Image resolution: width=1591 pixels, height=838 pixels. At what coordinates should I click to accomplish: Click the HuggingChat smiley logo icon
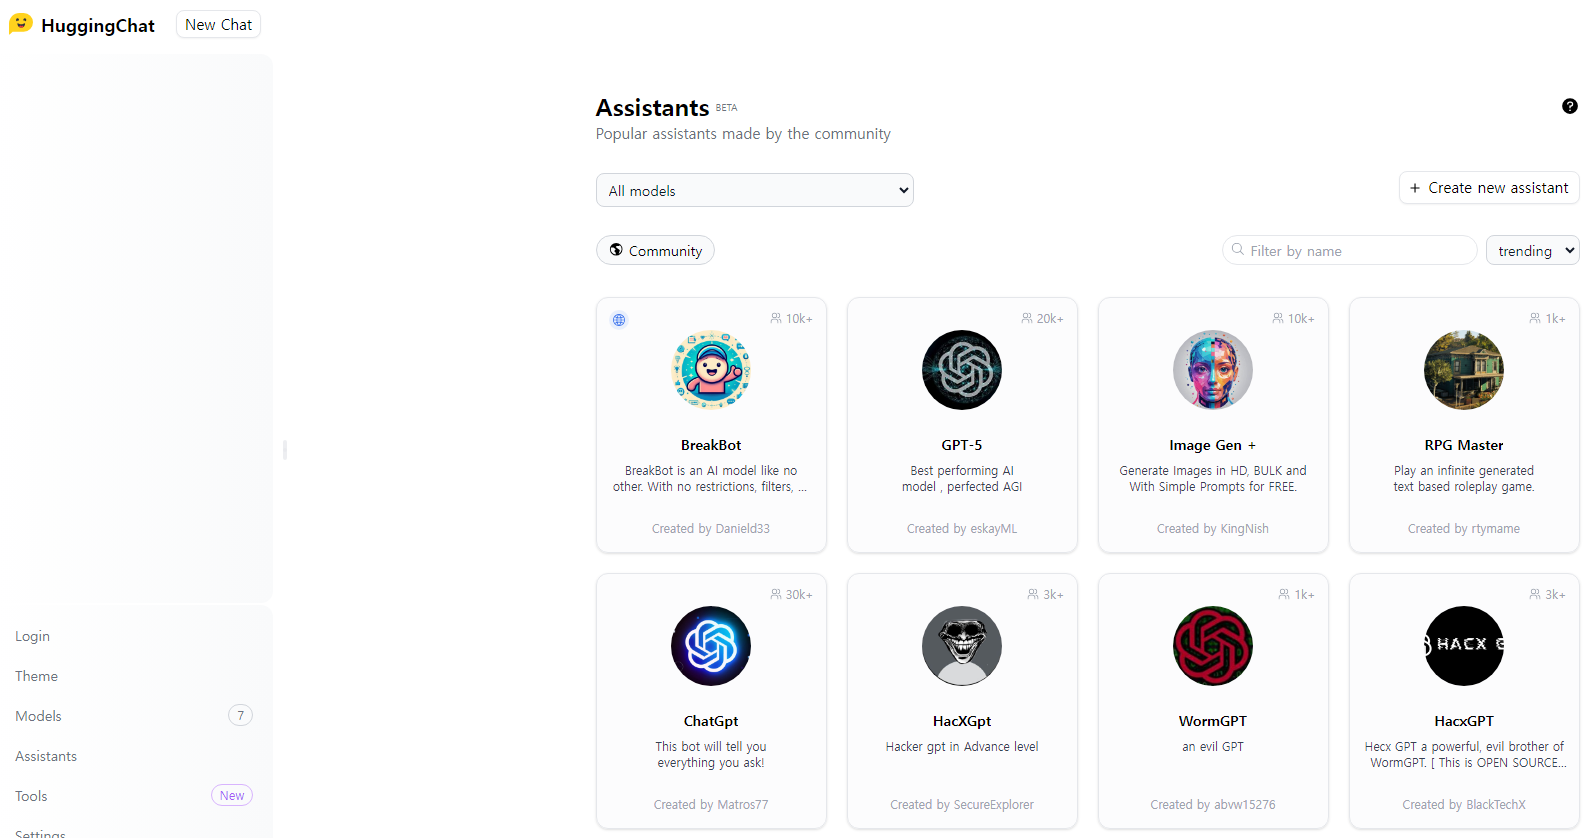[x=21, y=24]
